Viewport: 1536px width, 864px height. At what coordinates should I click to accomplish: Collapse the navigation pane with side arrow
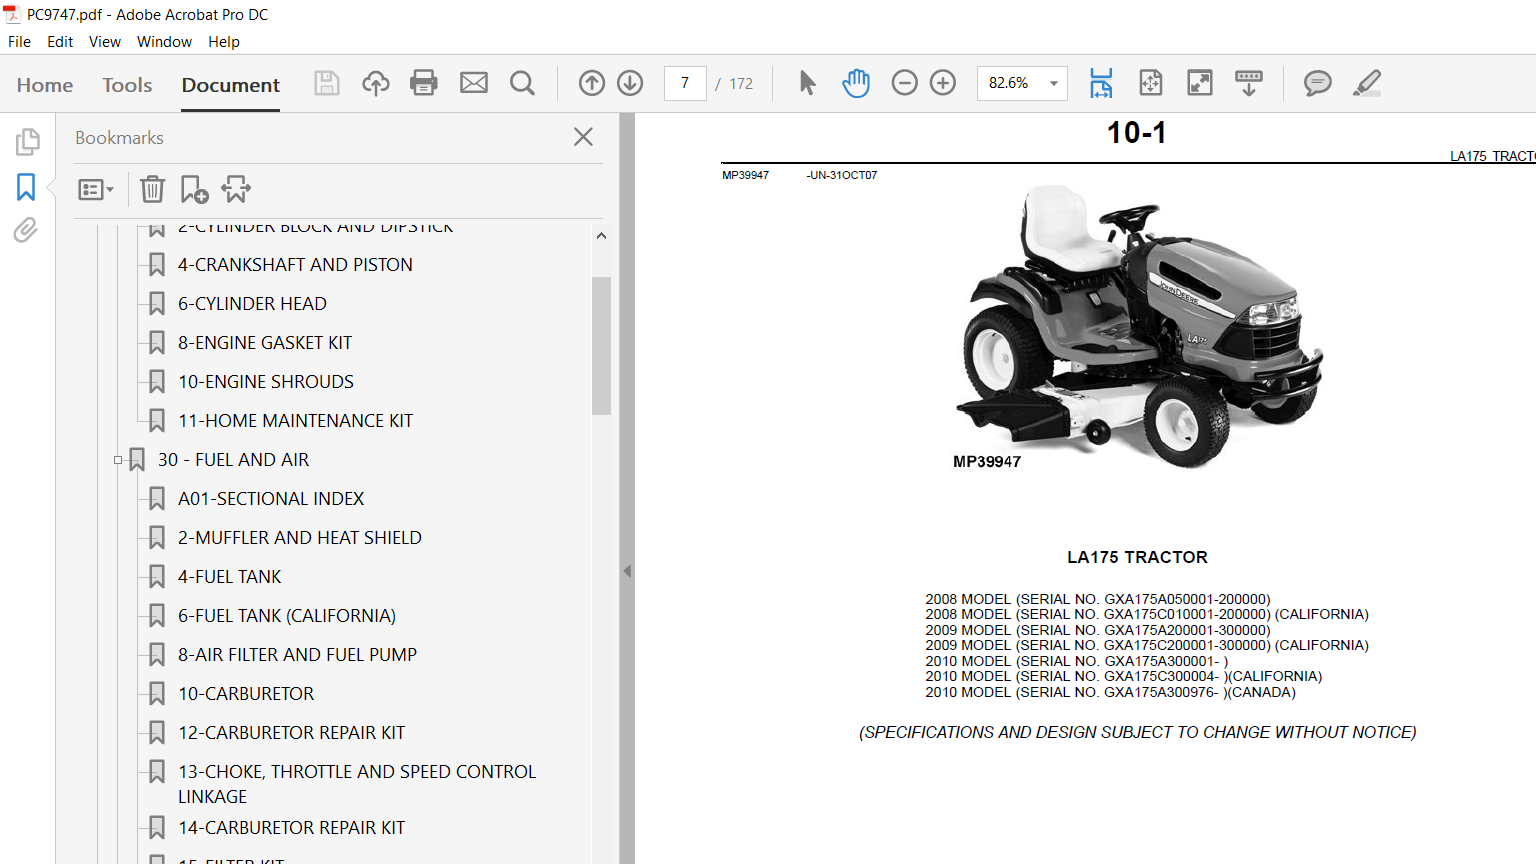pos(627,571)
